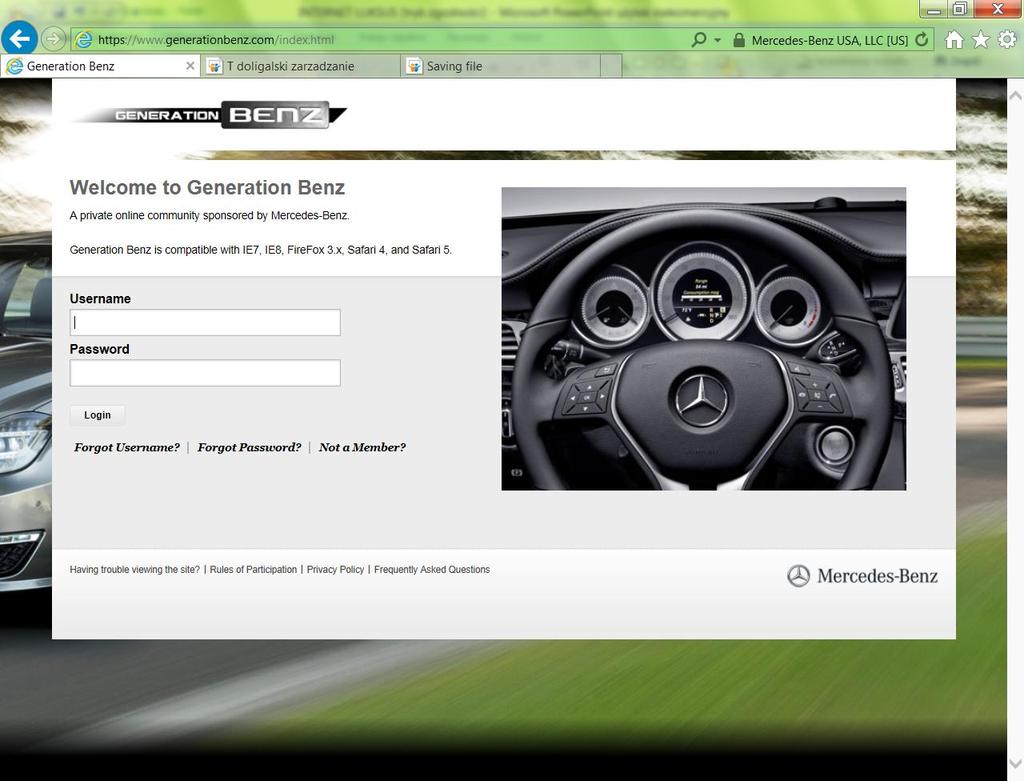The height and width of the screenshot is (781, 1024).
Task: Switch to the Saving file tab
Action: click(500, 66)
